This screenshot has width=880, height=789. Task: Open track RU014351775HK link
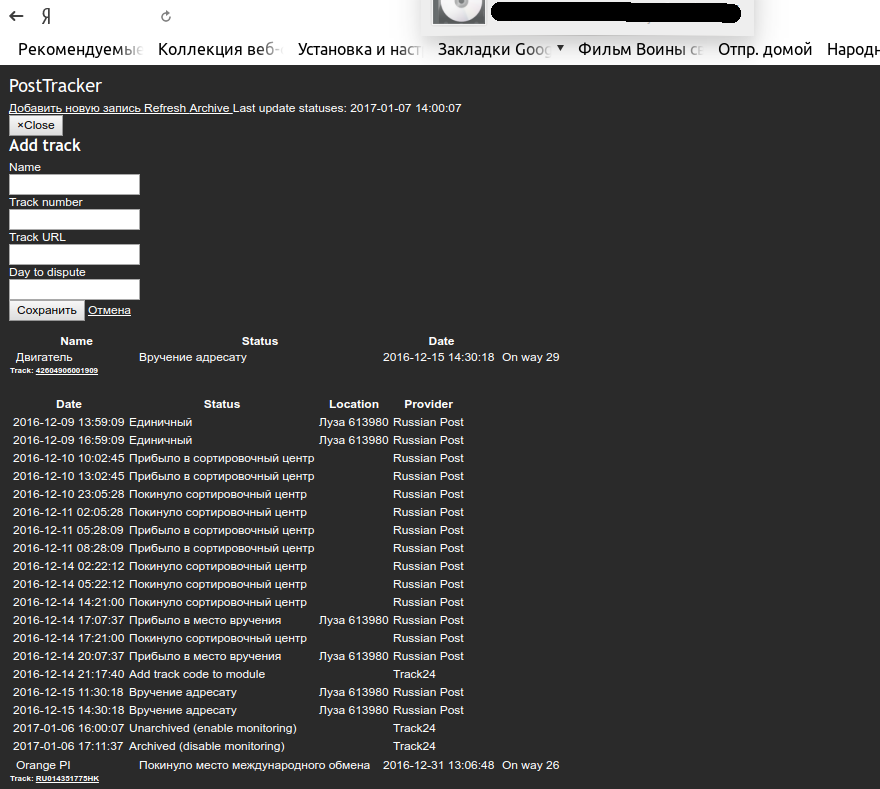67,779
